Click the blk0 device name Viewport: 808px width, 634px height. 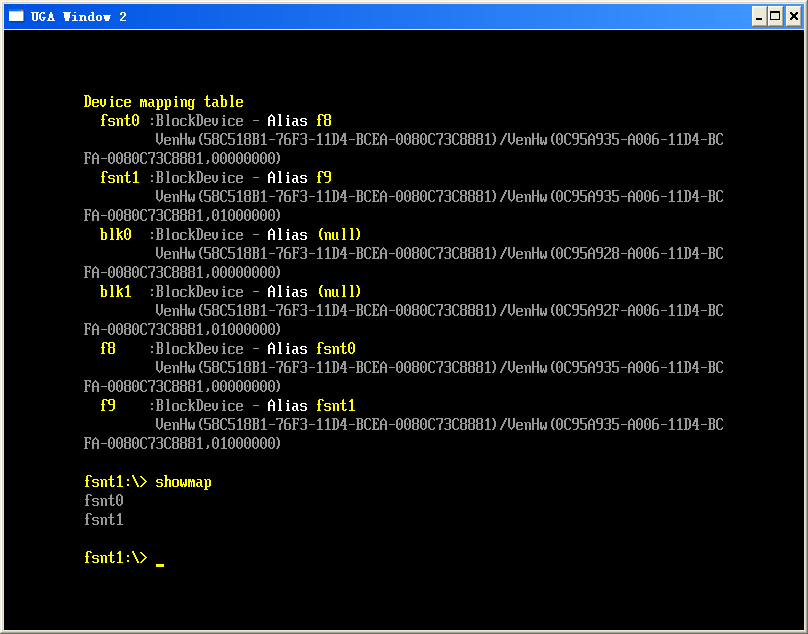115,235
